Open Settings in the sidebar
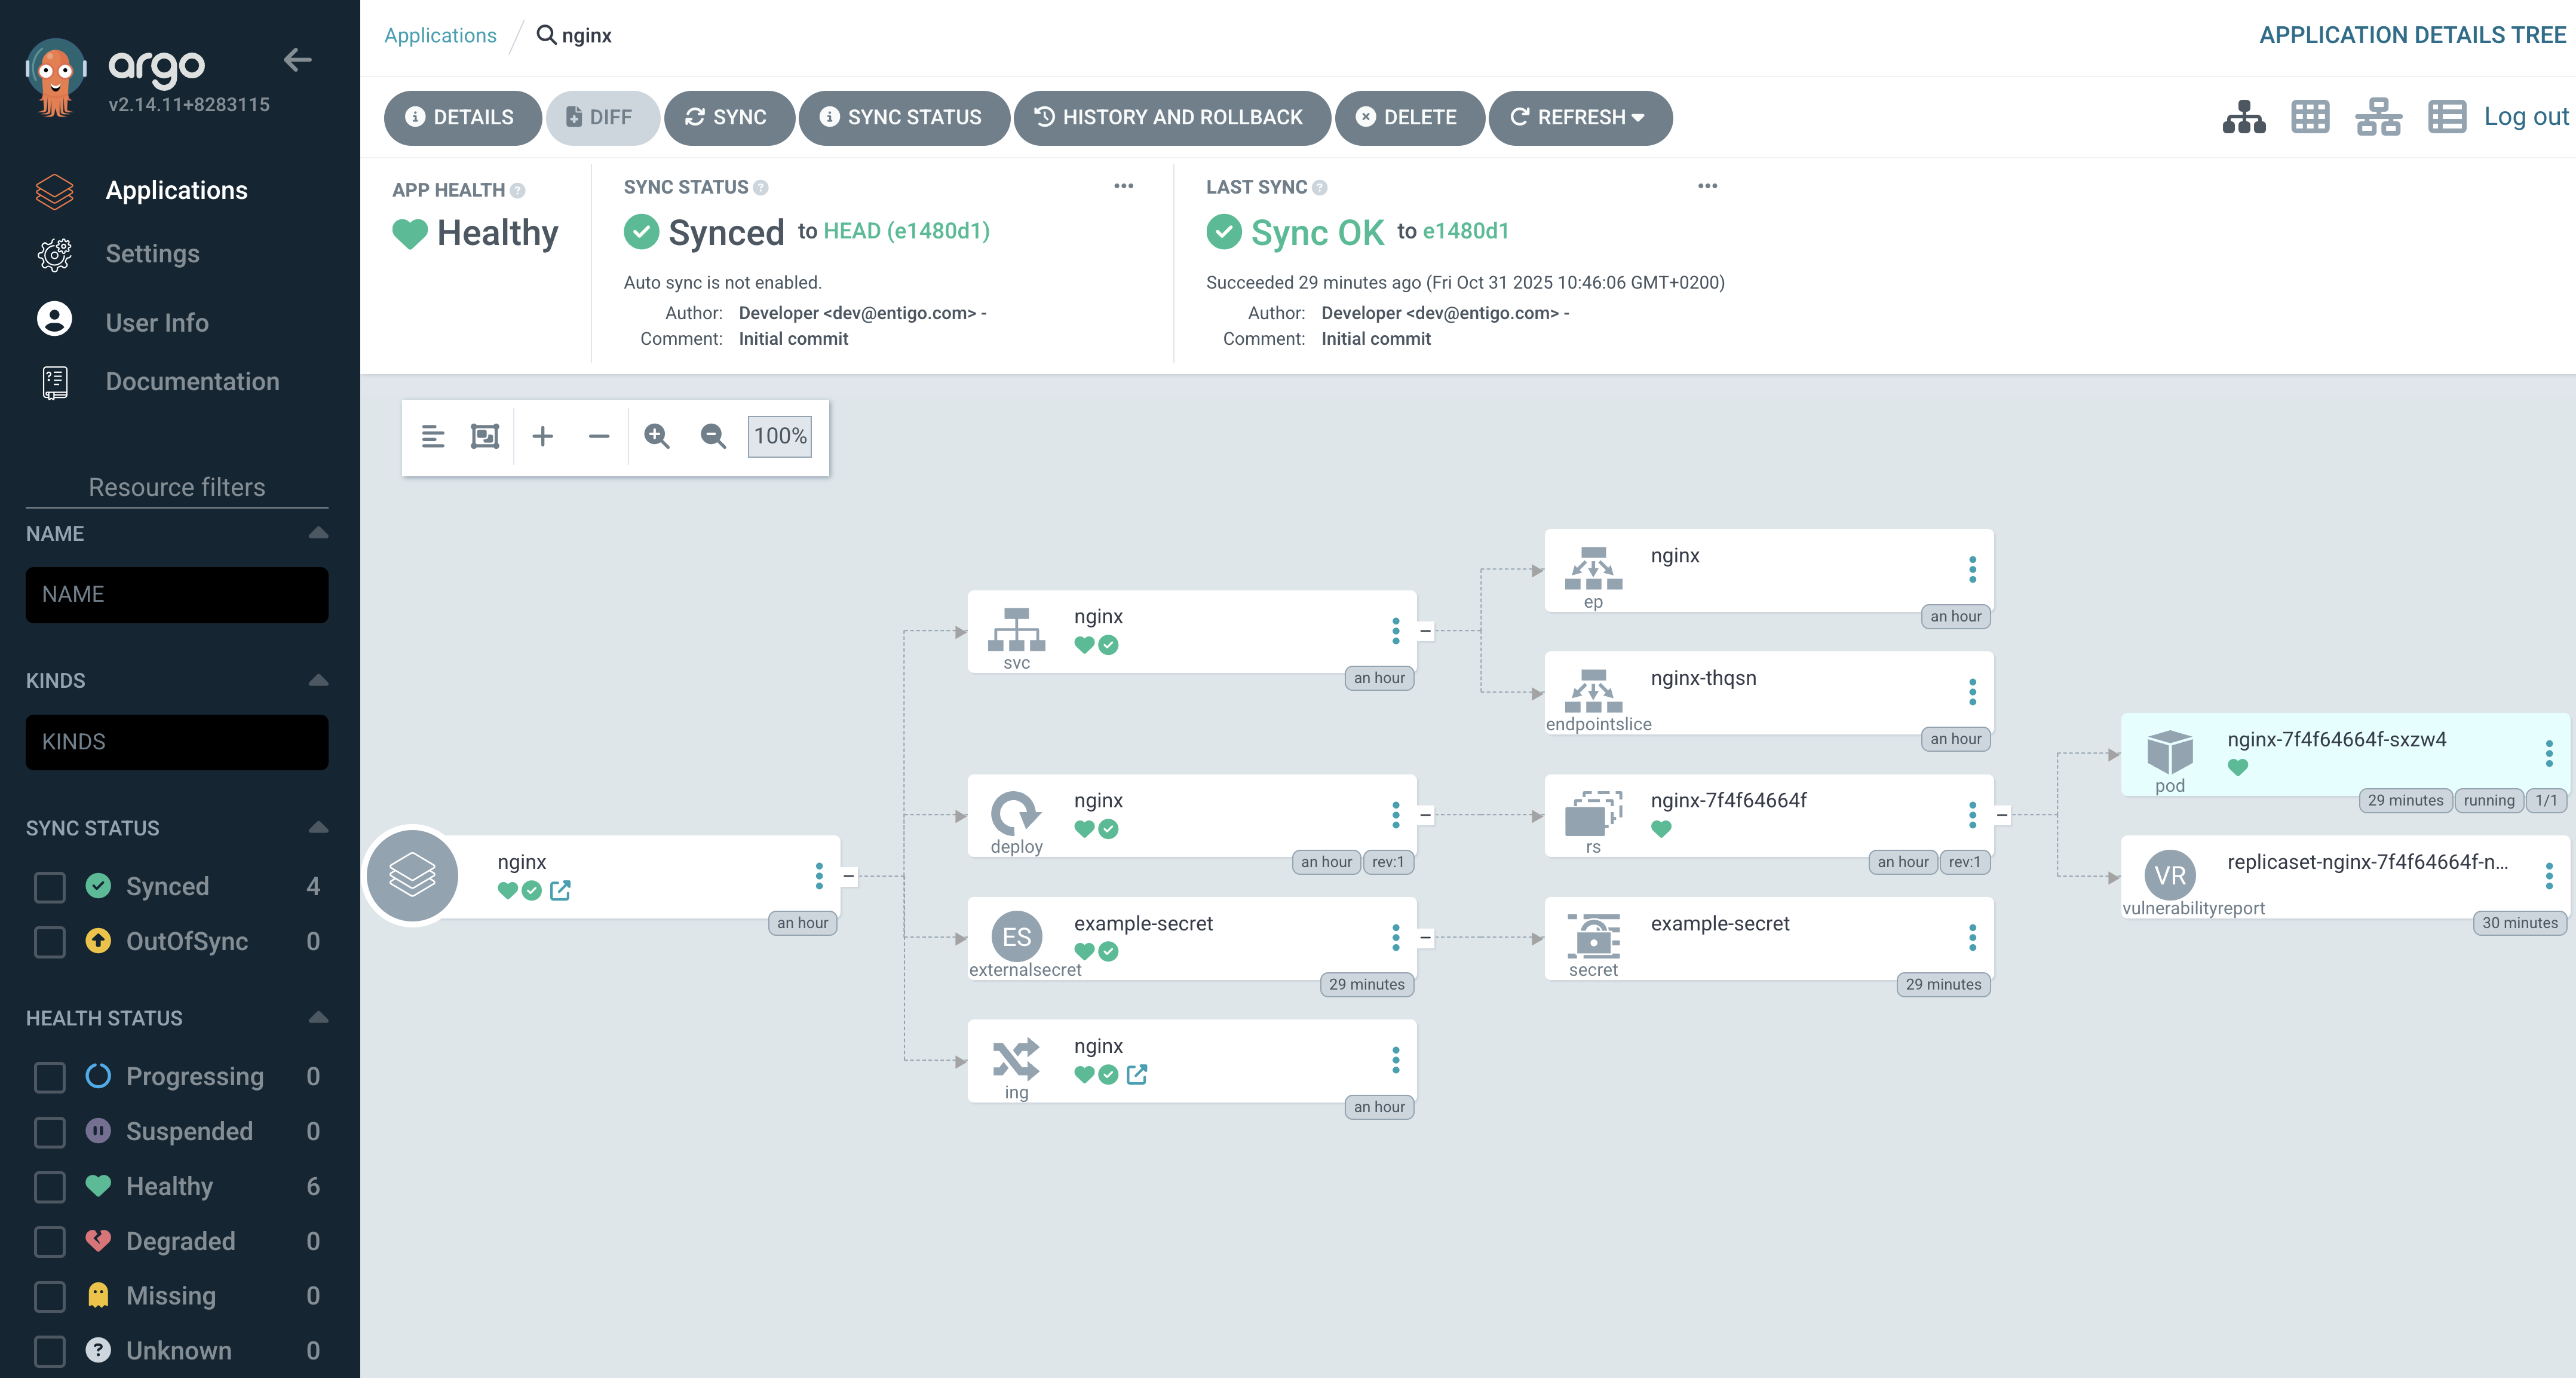The height and width of the screenshot is (1378, 2576). pos(152,254)
